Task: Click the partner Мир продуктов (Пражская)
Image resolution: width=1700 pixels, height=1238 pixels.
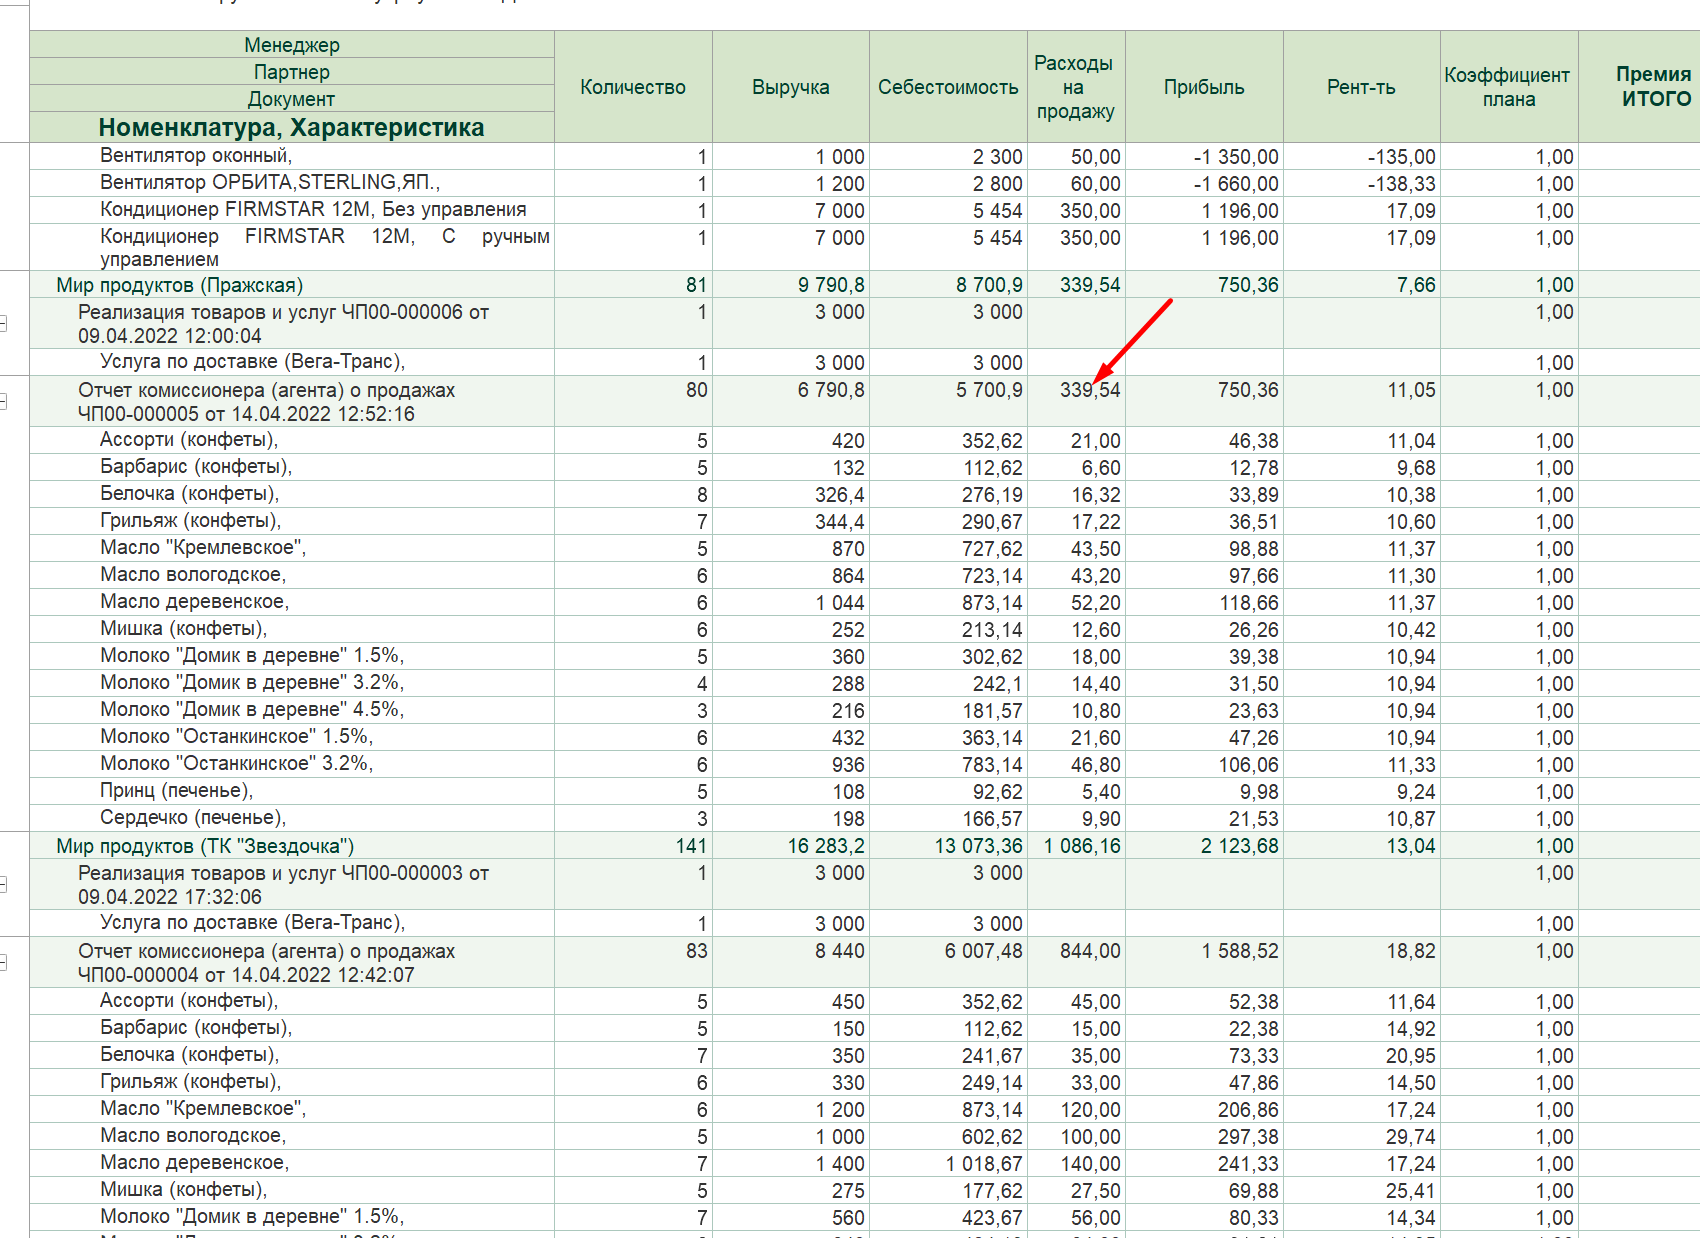Action: [x=180, y=285]
